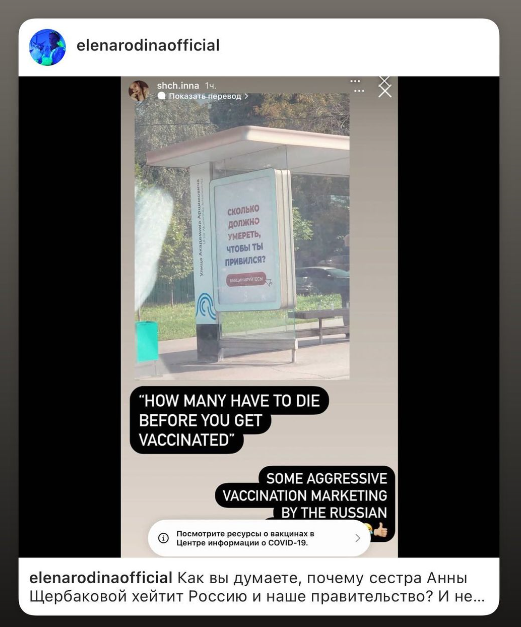Viewport: 521px width, 627px height.
Task: Expand the COVID-19 info banner chevron
Action: point(357,538)
